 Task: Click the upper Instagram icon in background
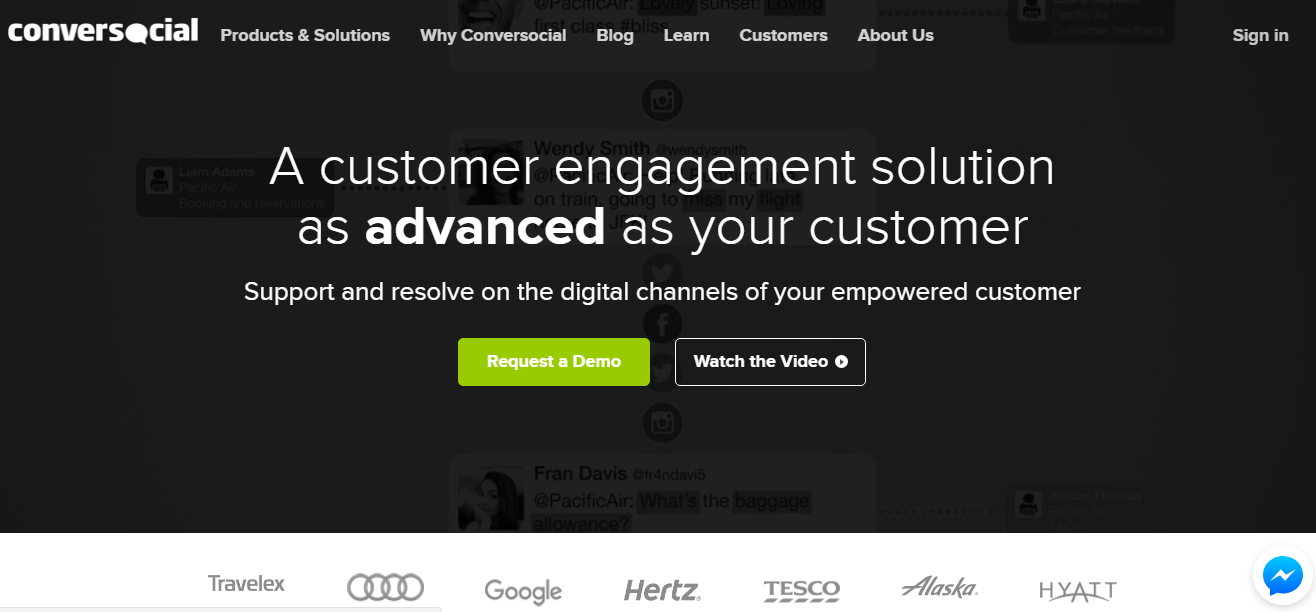point(662,100)
